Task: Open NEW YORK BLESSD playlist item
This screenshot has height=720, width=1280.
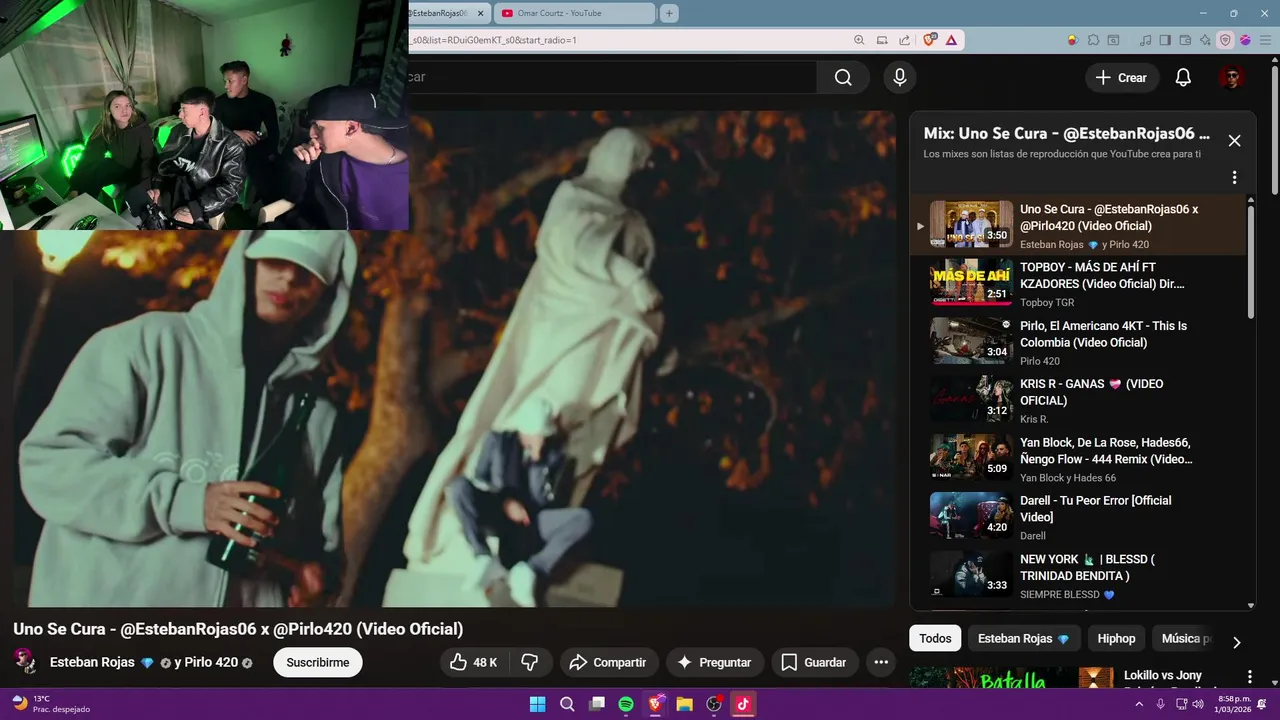Action: click(1080, 575)
